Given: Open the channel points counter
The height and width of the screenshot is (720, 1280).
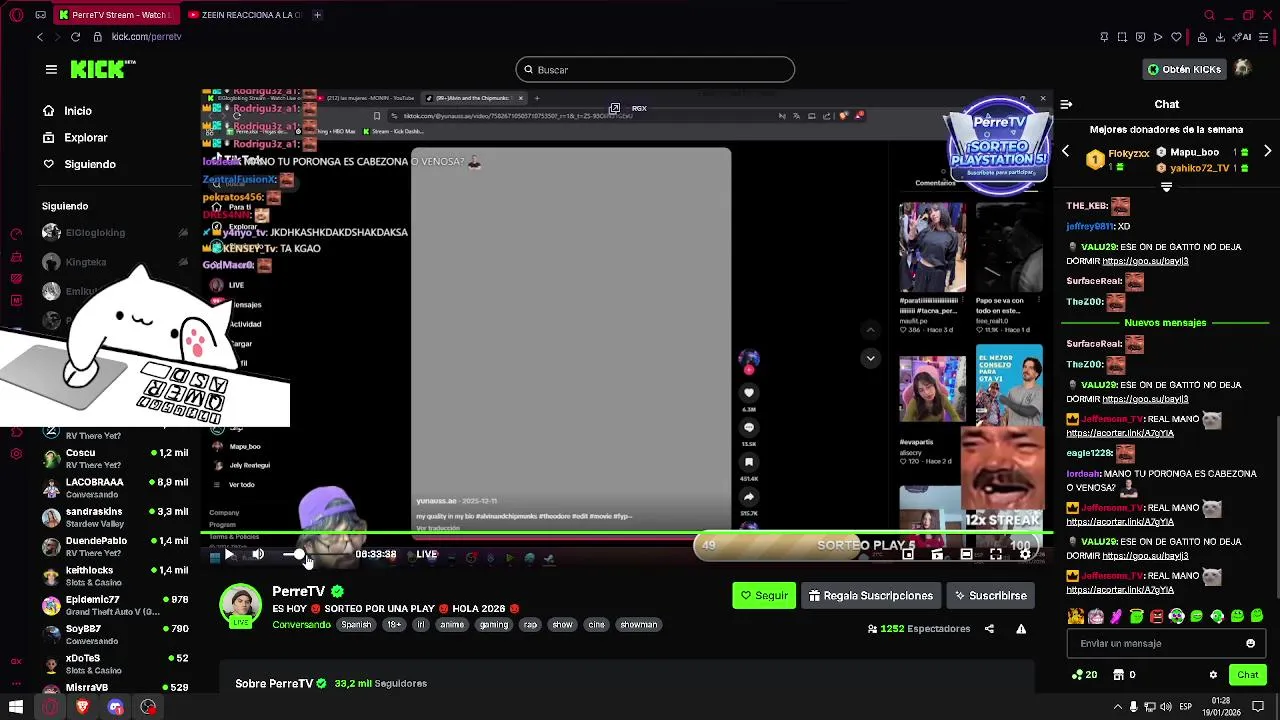Looking at the screenshot, I should tap(1084, 675).
